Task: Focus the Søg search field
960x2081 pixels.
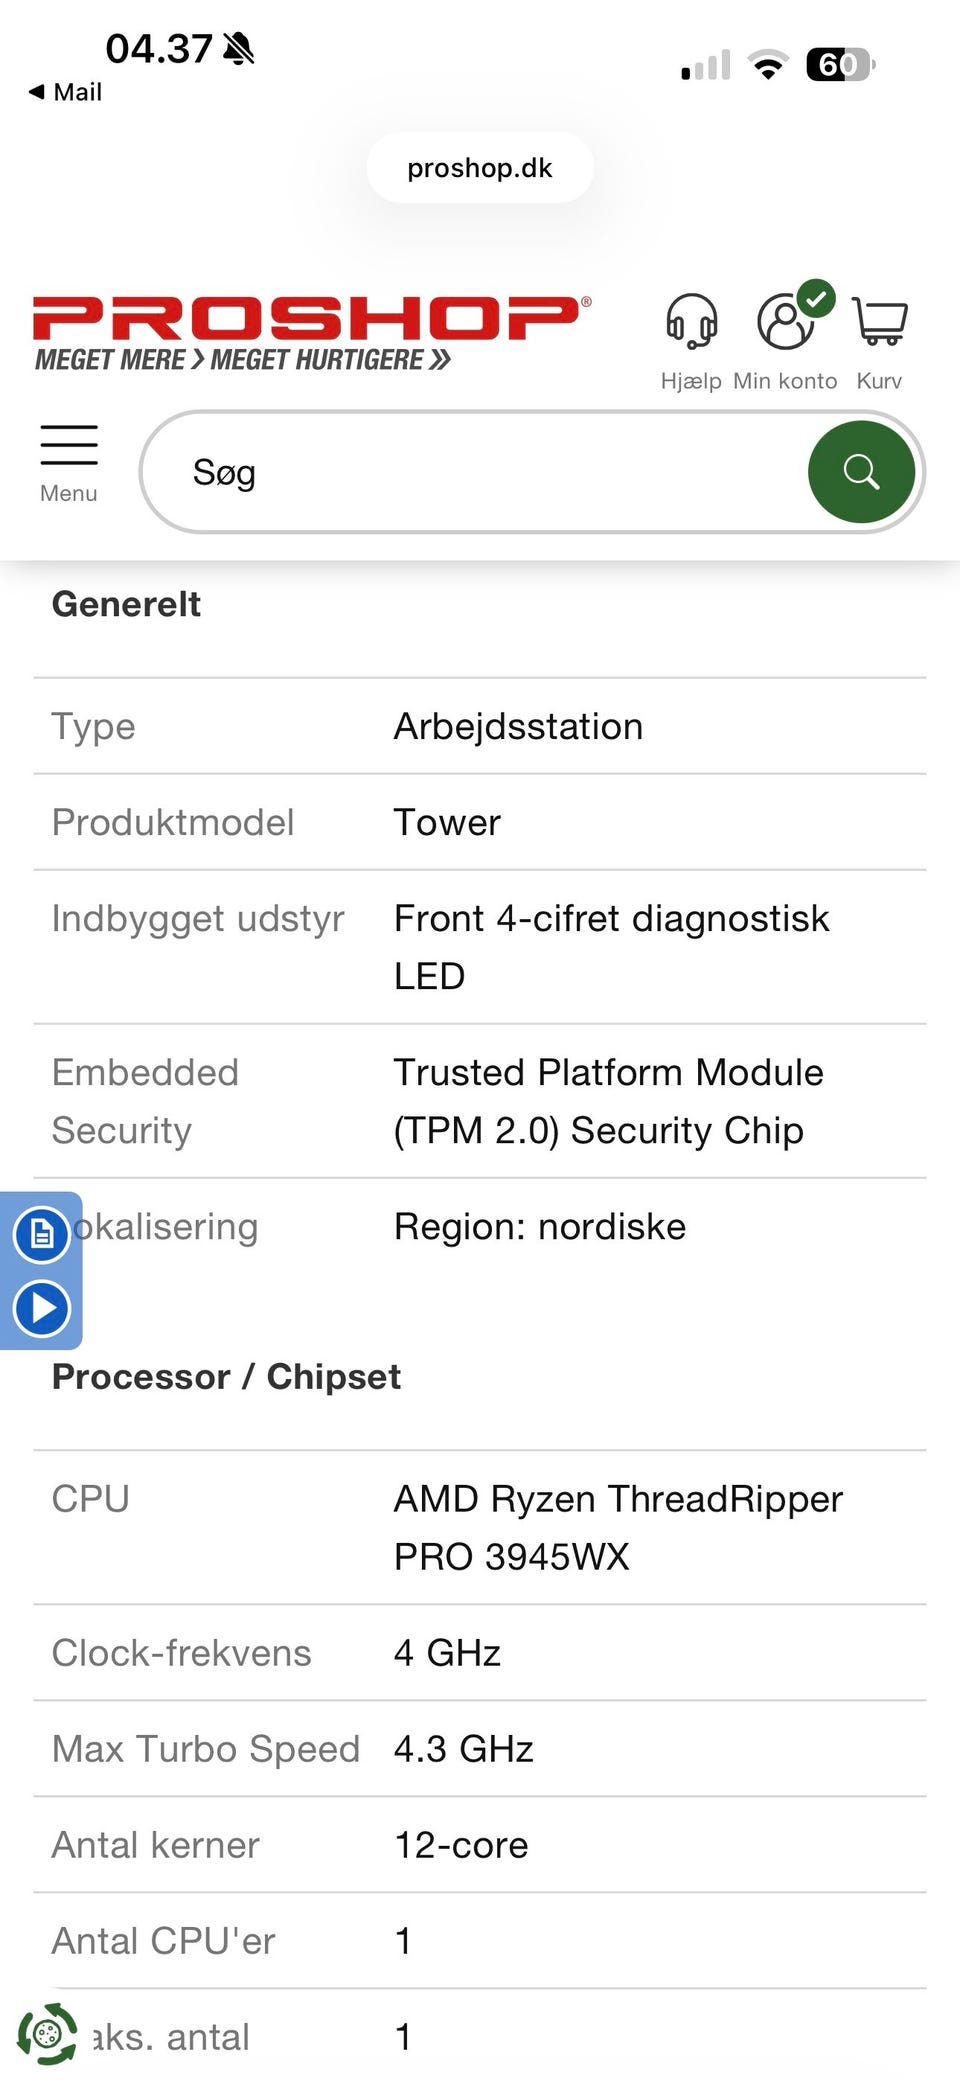Action: coord(480,472)
